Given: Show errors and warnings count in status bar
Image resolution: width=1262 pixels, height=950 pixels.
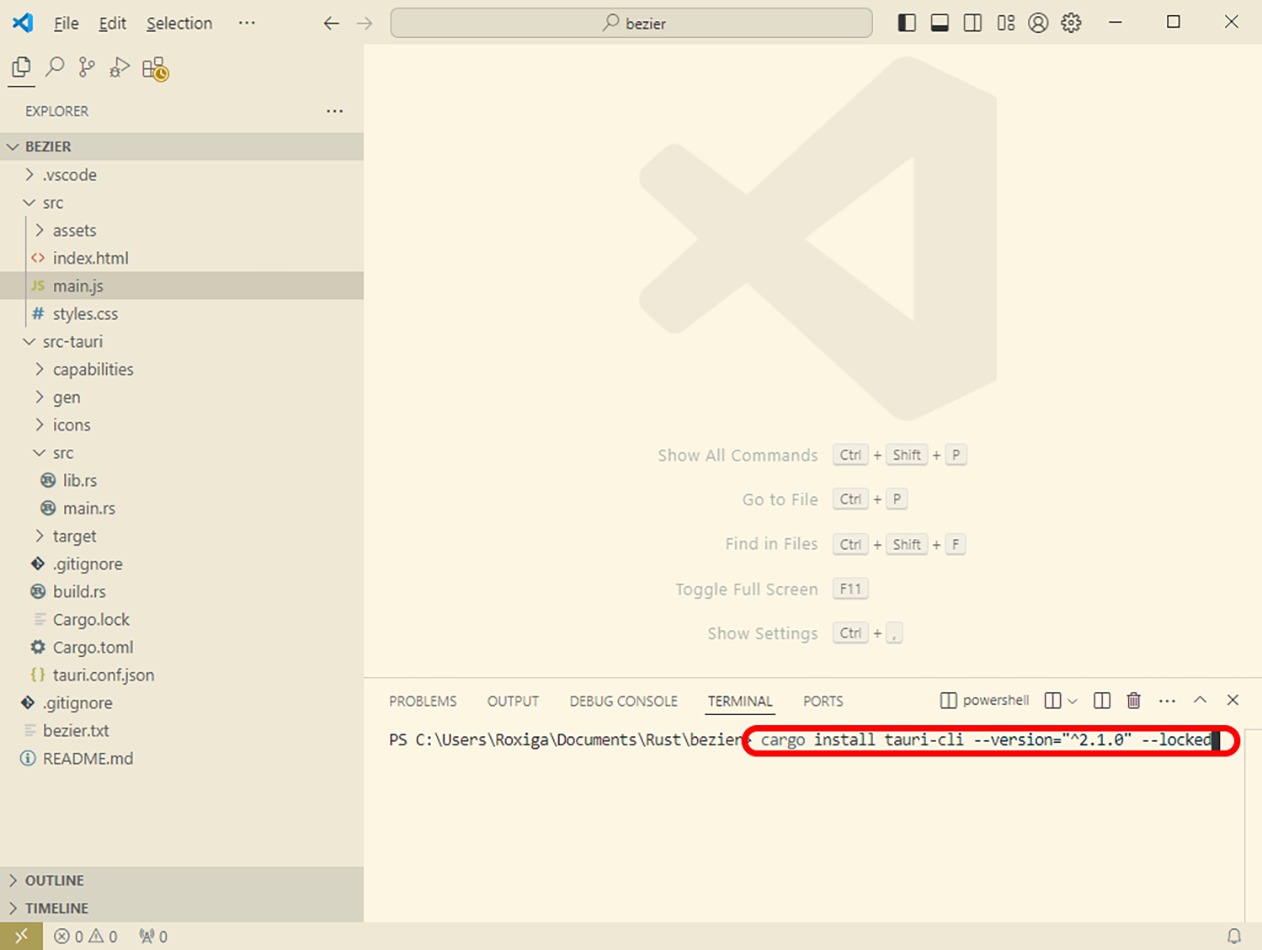Looking at the screenshot, I should 86,937.
